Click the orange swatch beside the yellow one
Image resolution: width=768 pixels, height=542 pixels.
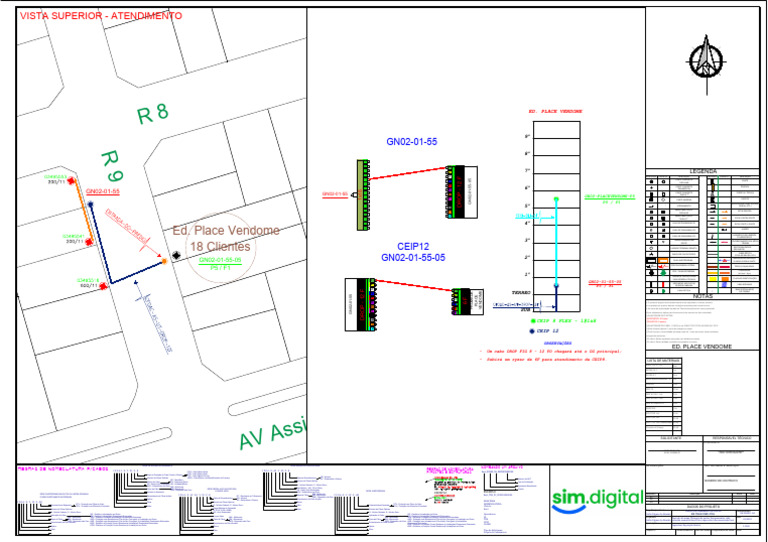pyautogui.click(x=725, y=279)
